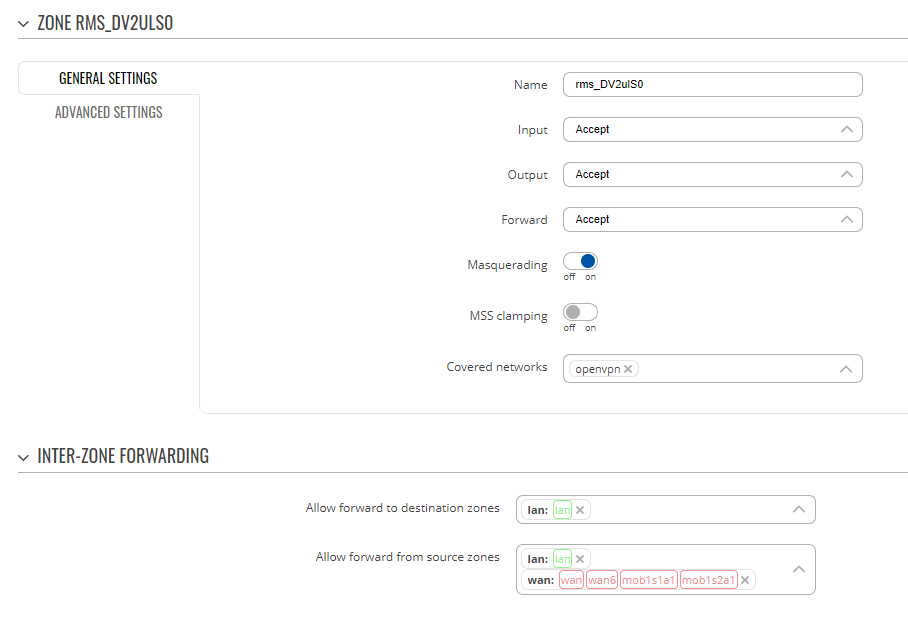Click into the zone Name field

click(x=713, y=85)
